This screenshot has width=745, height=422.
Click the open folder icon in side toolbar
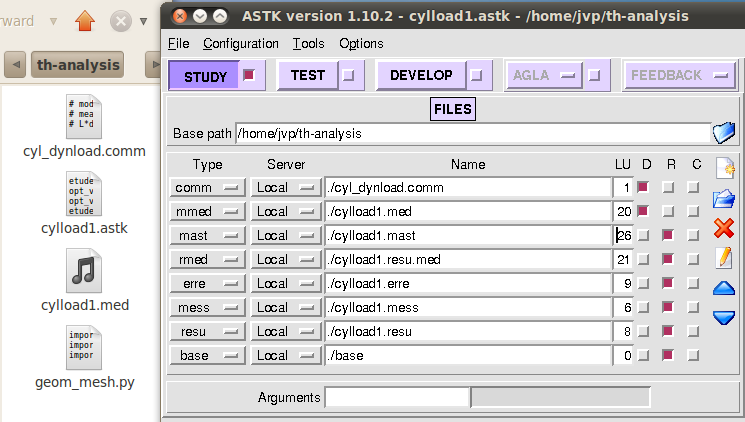point(724,199)
